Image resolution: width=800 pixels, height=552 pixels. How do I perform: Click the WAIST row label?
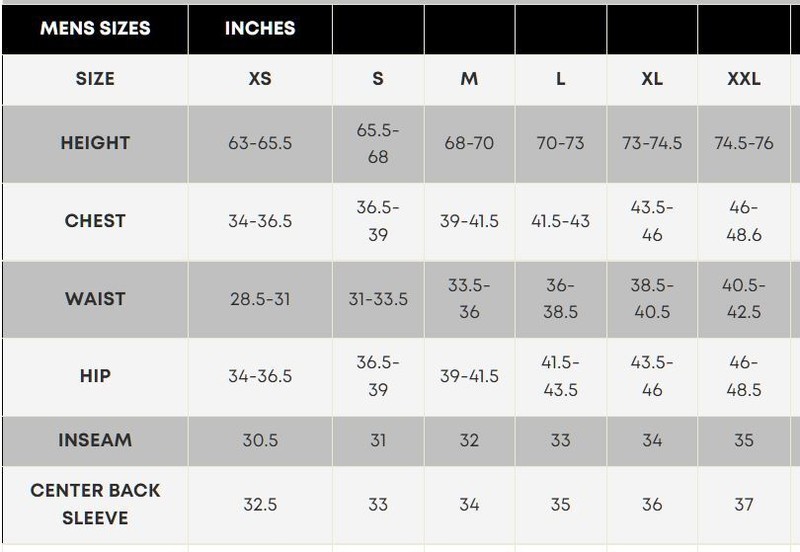(x=95, y=299)
